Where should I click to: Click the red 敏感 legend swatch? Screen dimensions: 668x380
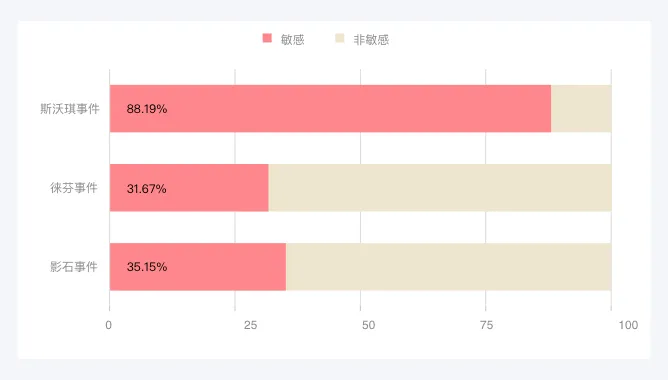tap(267, 38)
